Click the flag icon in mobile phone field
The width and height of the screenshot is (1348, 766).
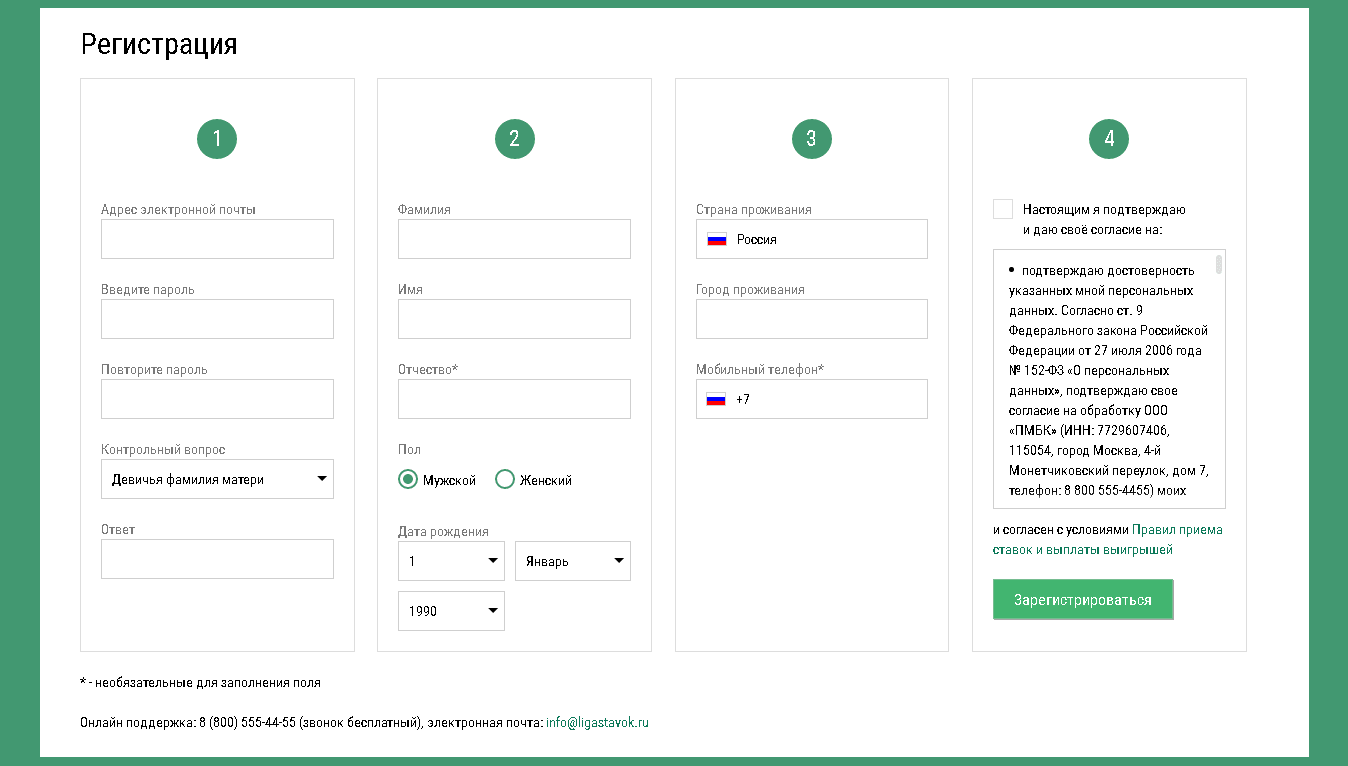pyautogui.click(x=716, y=399)
